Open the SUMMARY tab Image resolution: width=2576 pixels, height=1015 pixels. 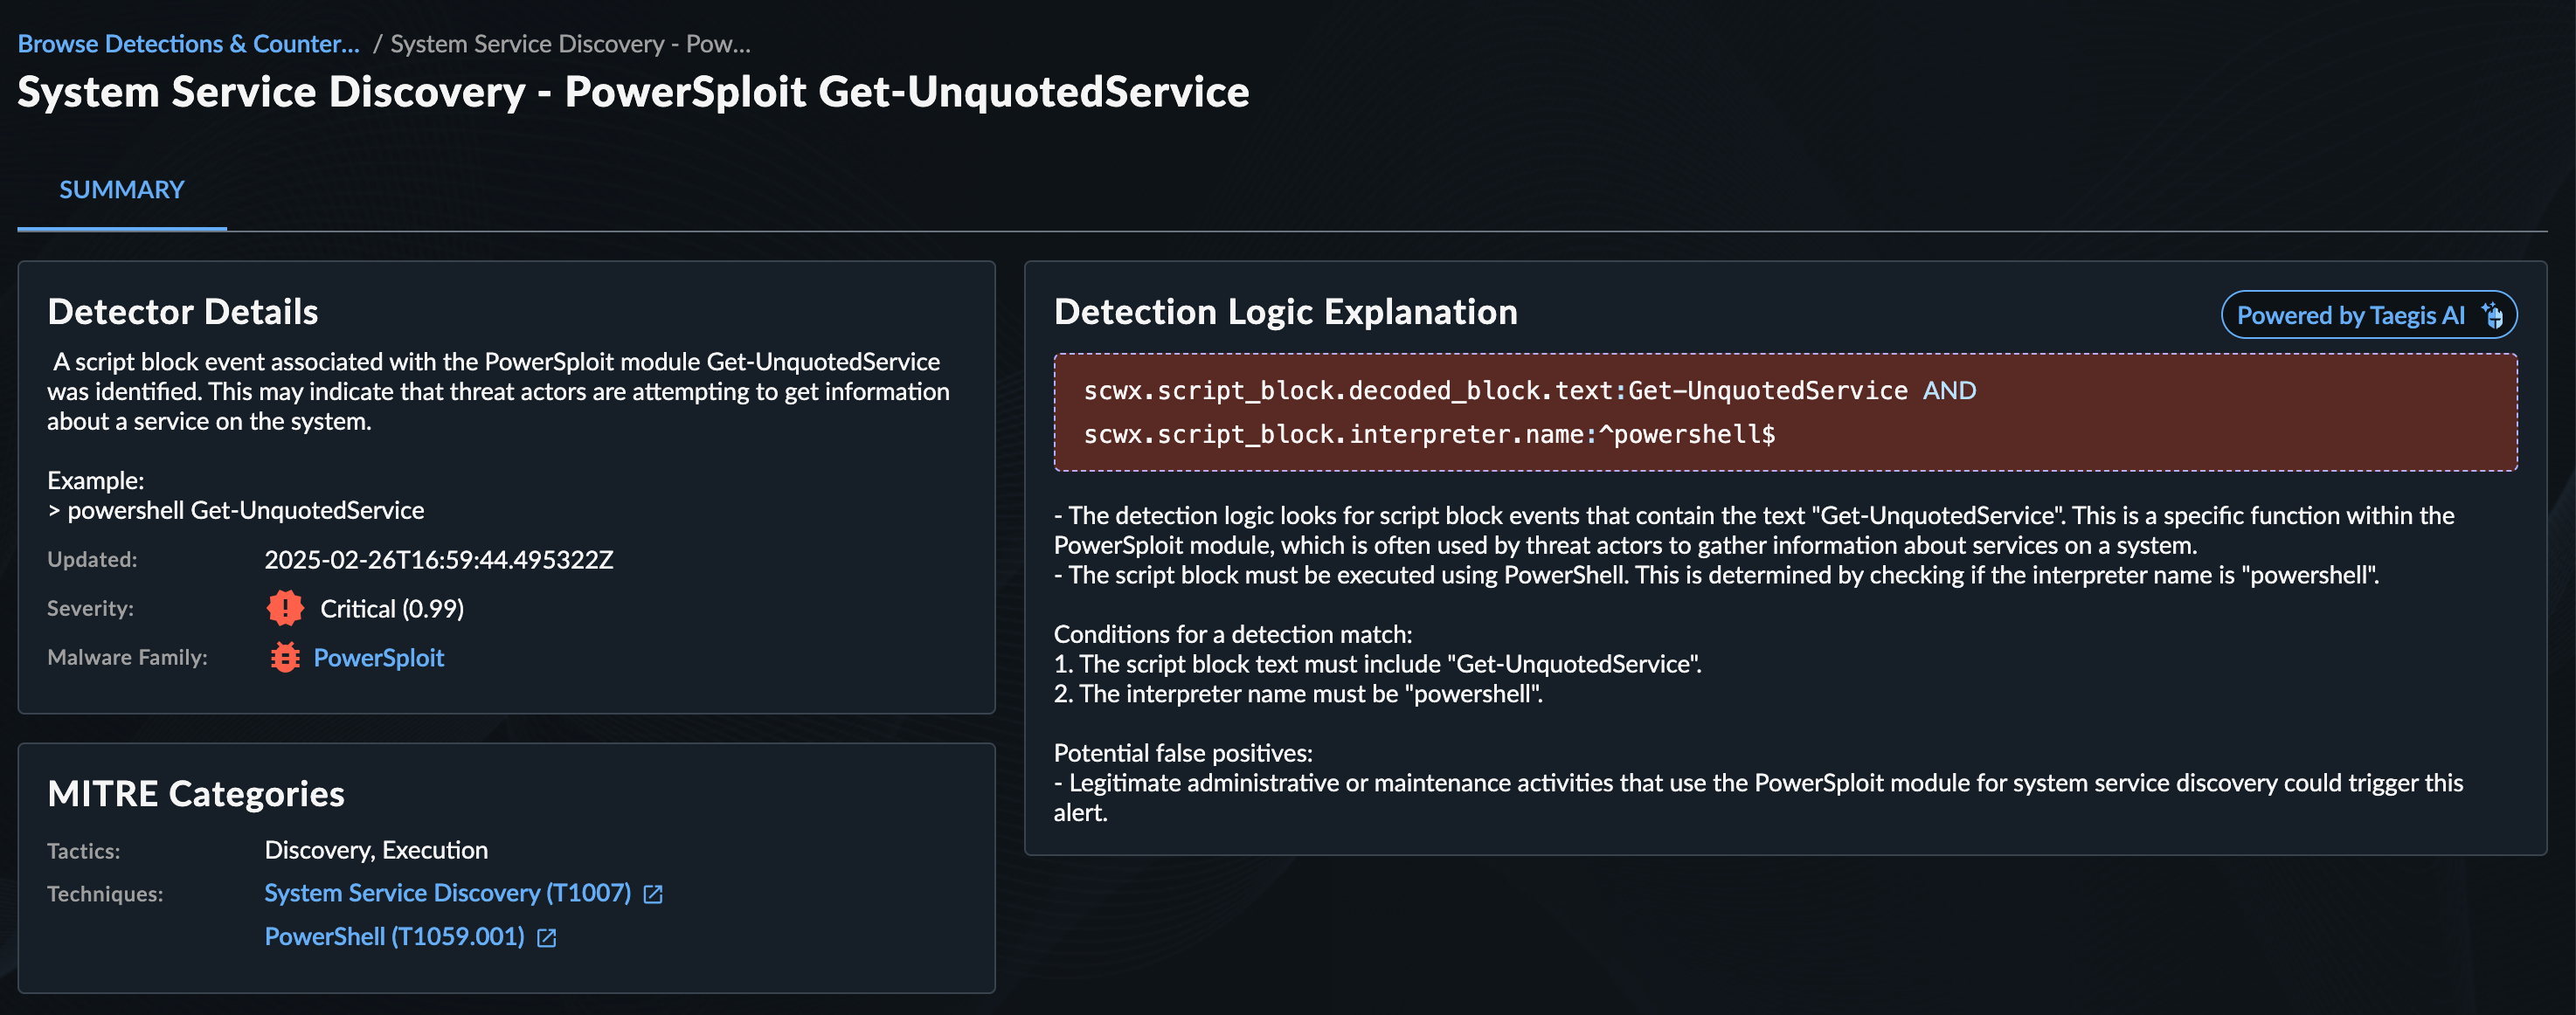(122, 190)
